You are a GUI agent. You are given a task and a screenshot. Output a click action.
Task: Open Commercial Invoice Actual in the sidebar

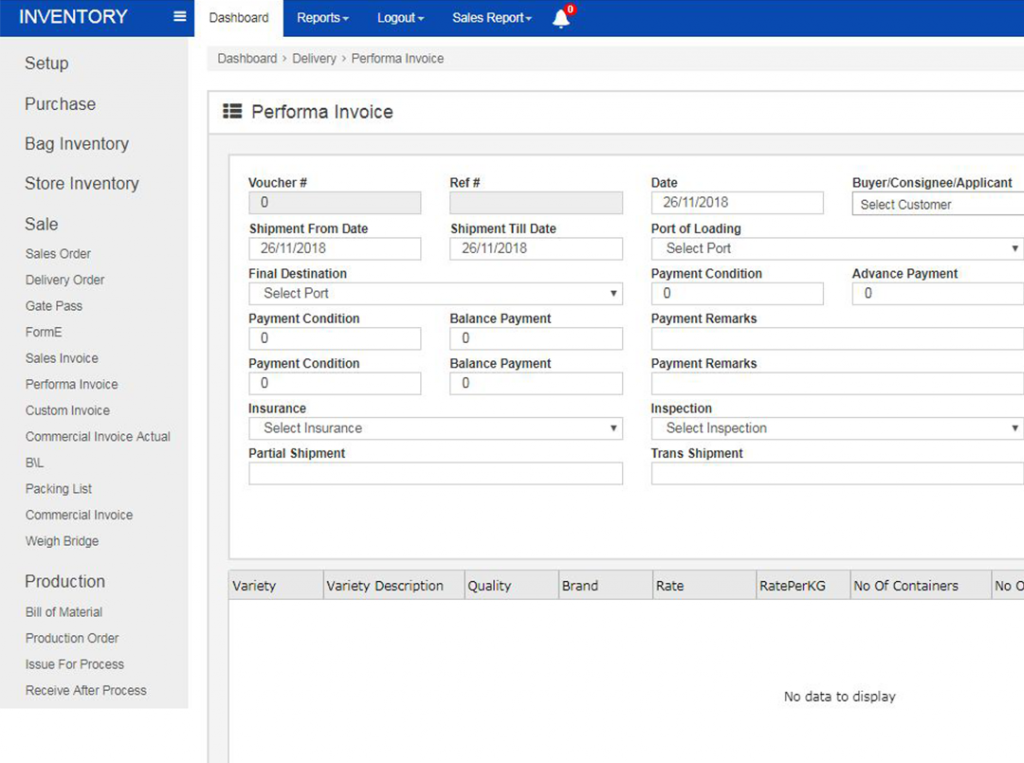click(98, 436)
